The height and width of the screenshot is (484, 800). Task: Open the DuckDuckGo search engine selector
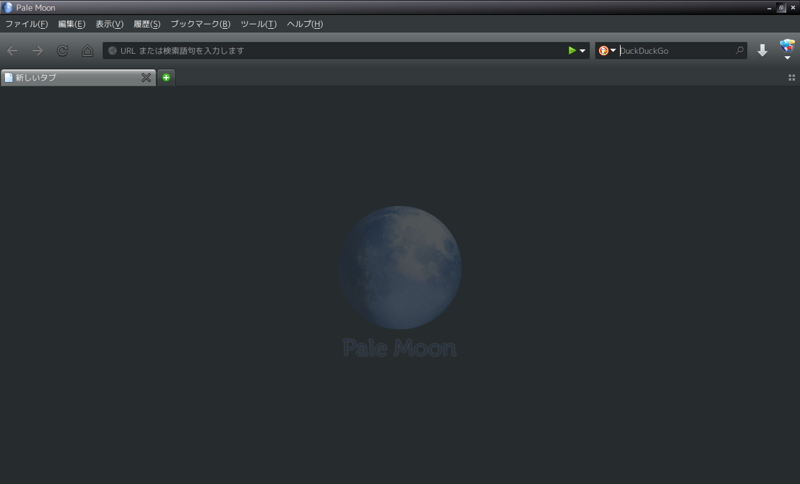(607, 50)
